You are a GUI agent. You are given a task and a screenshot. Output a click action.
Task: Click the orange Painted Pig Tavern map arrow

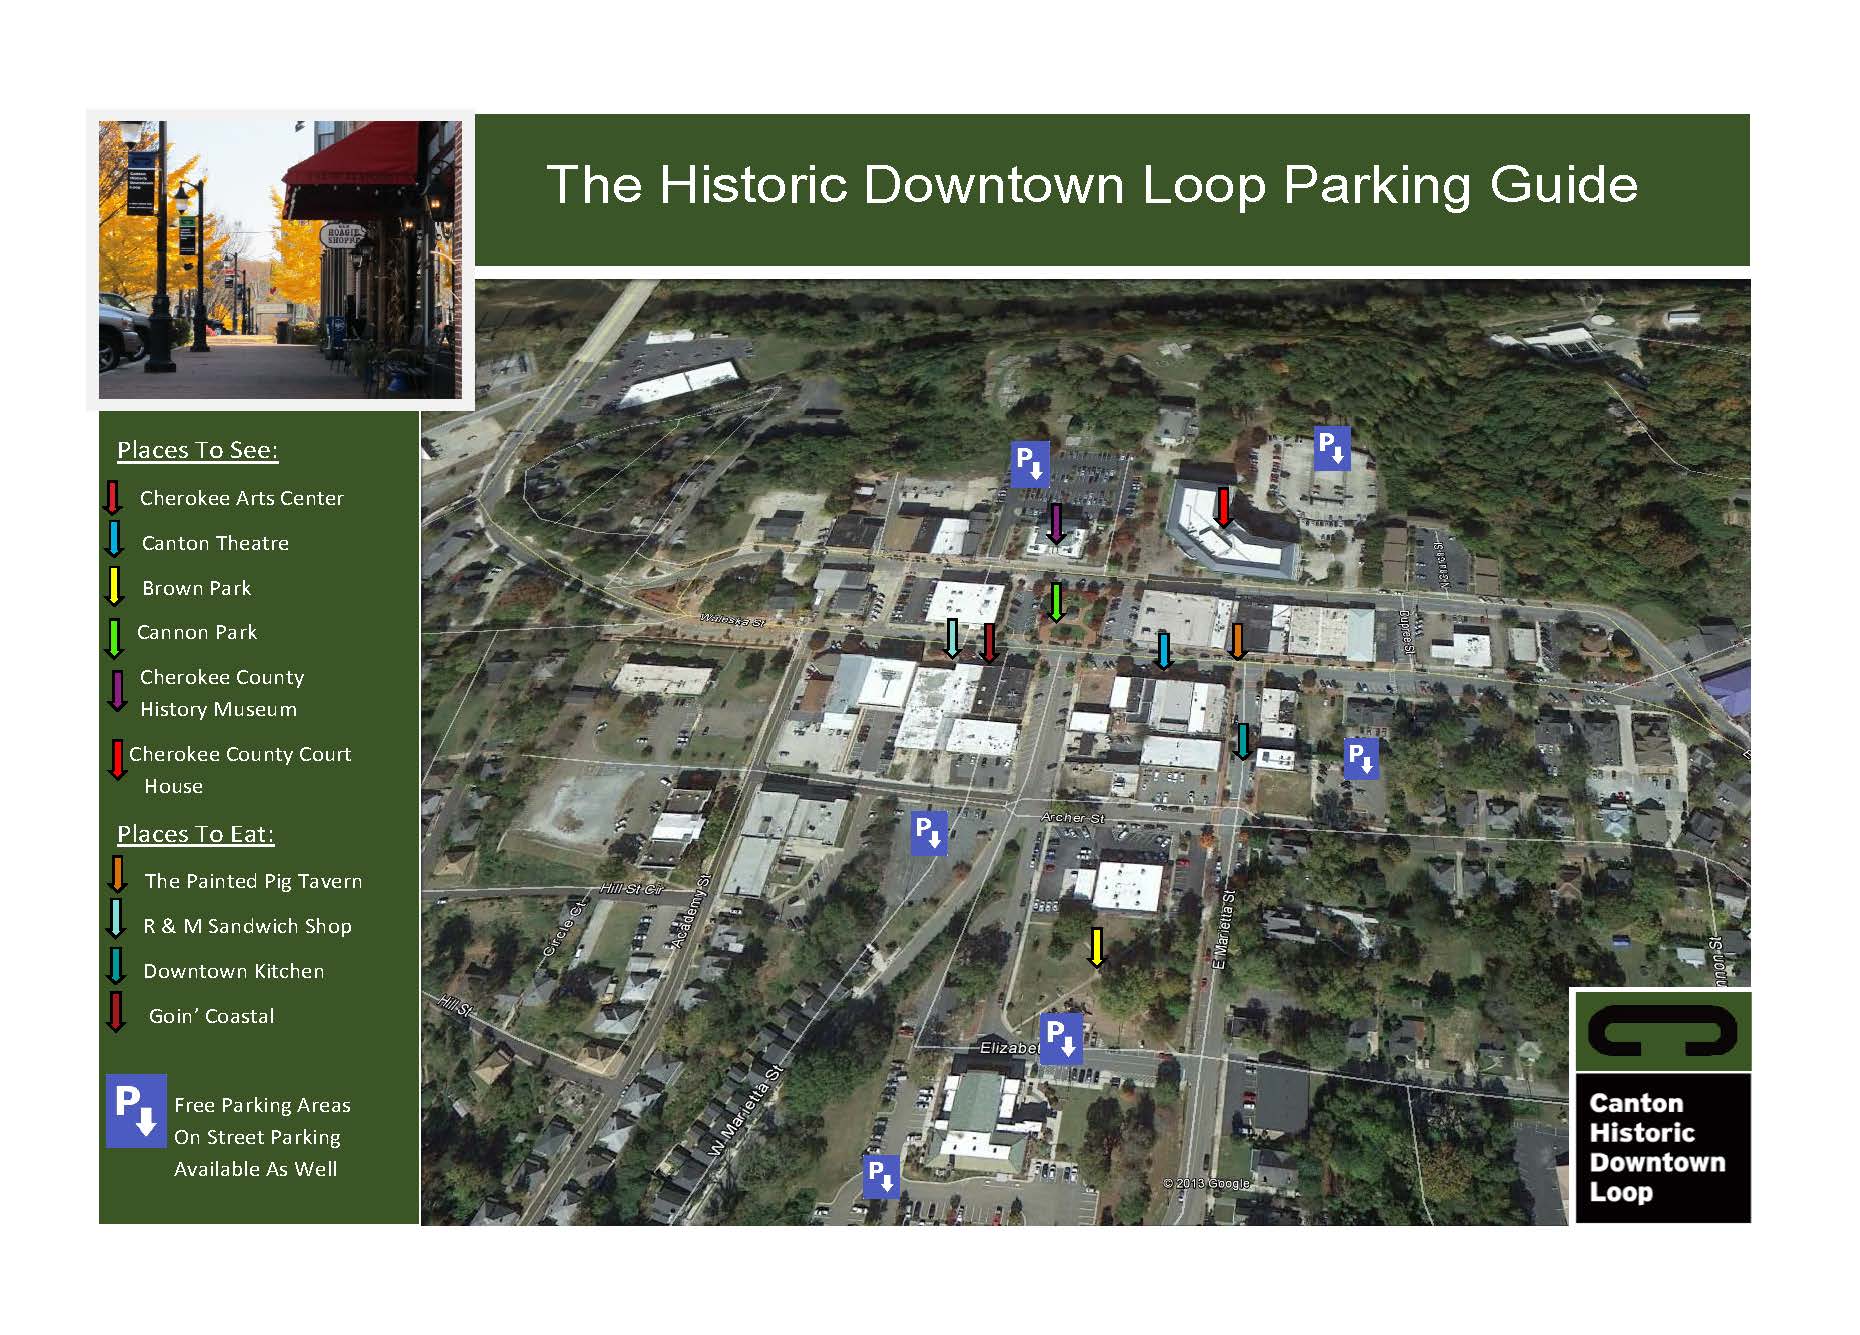click(x=1237, y=640)
